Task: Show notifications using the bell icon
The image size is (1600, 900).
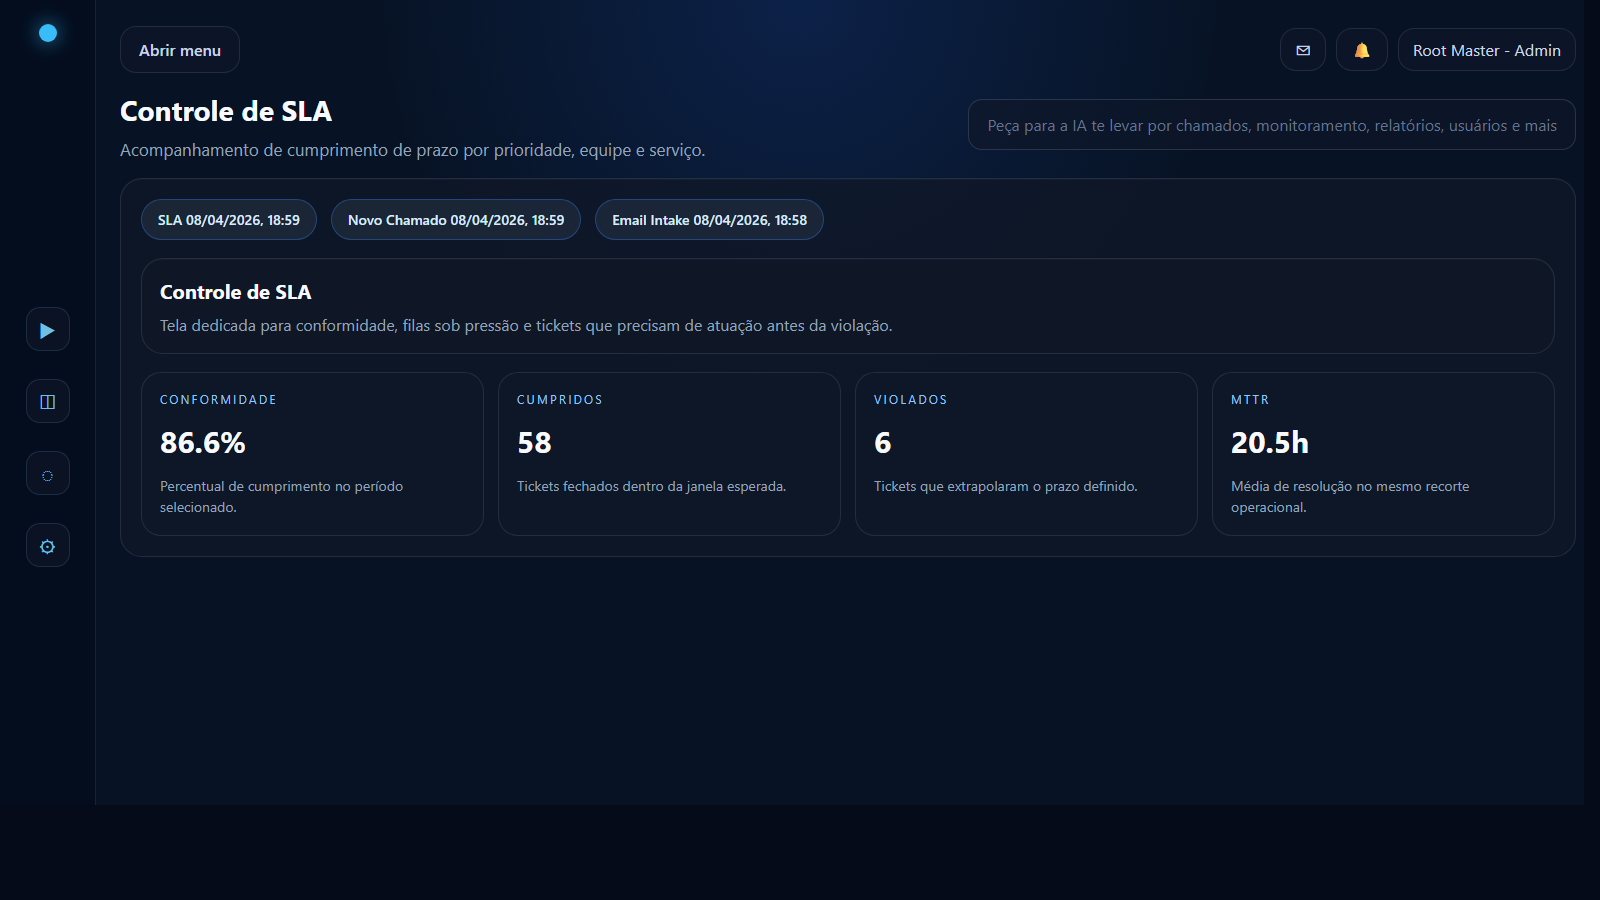Action: point(1361,50)
